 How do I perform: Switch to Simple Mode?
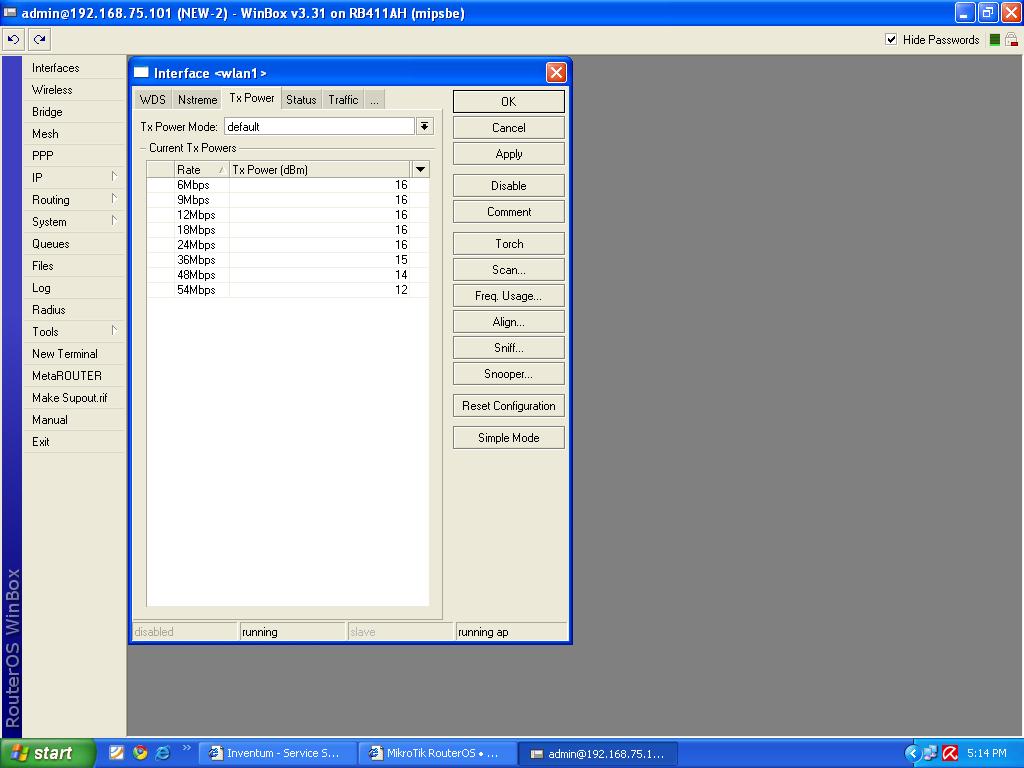(x=509, y=438)
